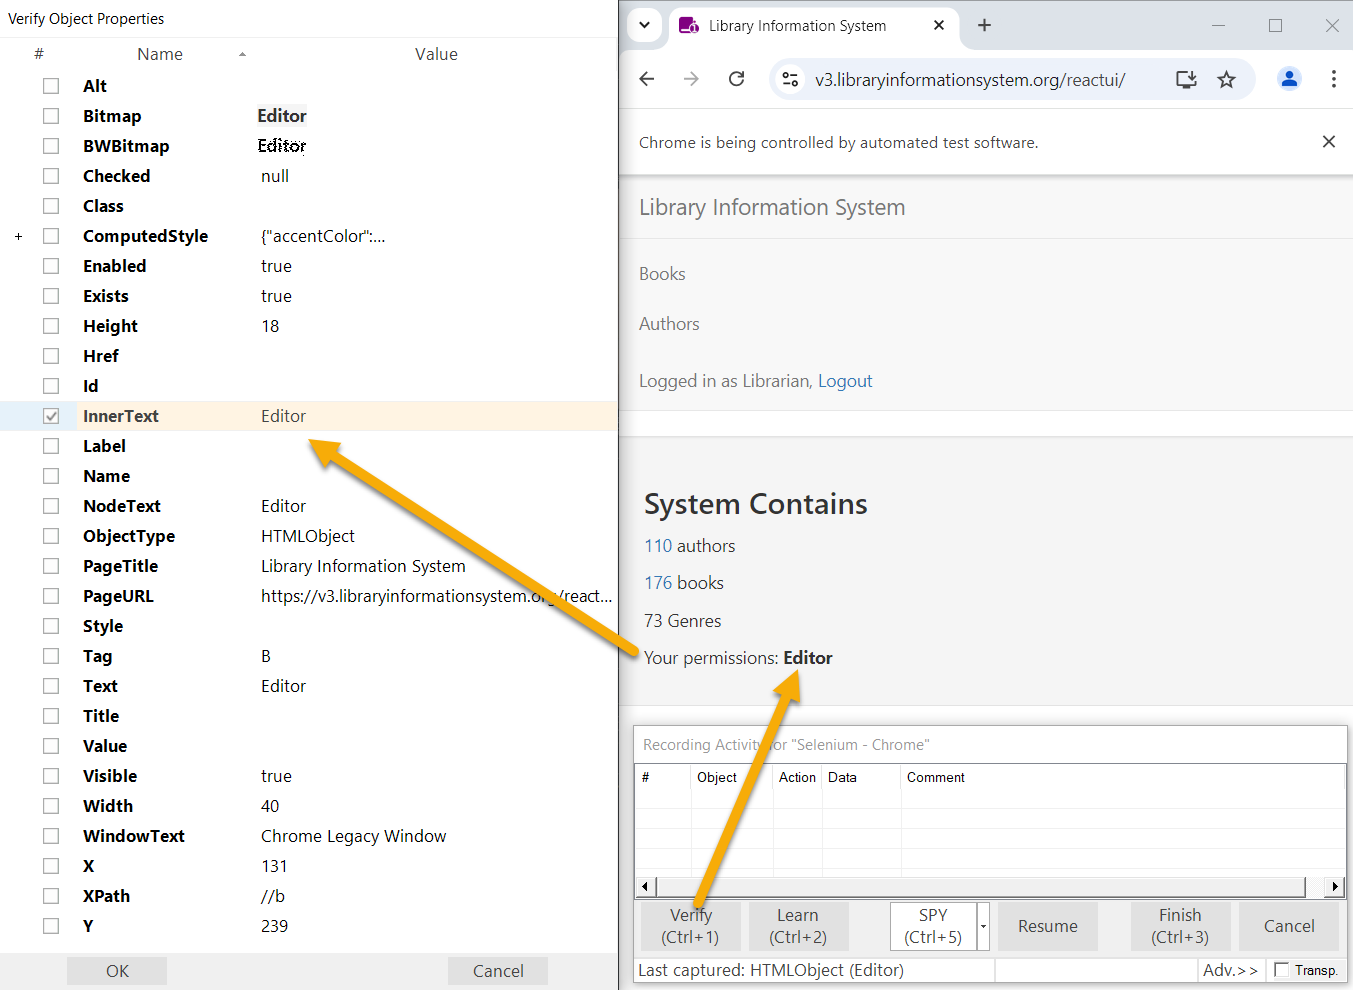Bookmark this page with the star icon
The height and width of the screenshot is (990, 1353).
pos(1226,80)
